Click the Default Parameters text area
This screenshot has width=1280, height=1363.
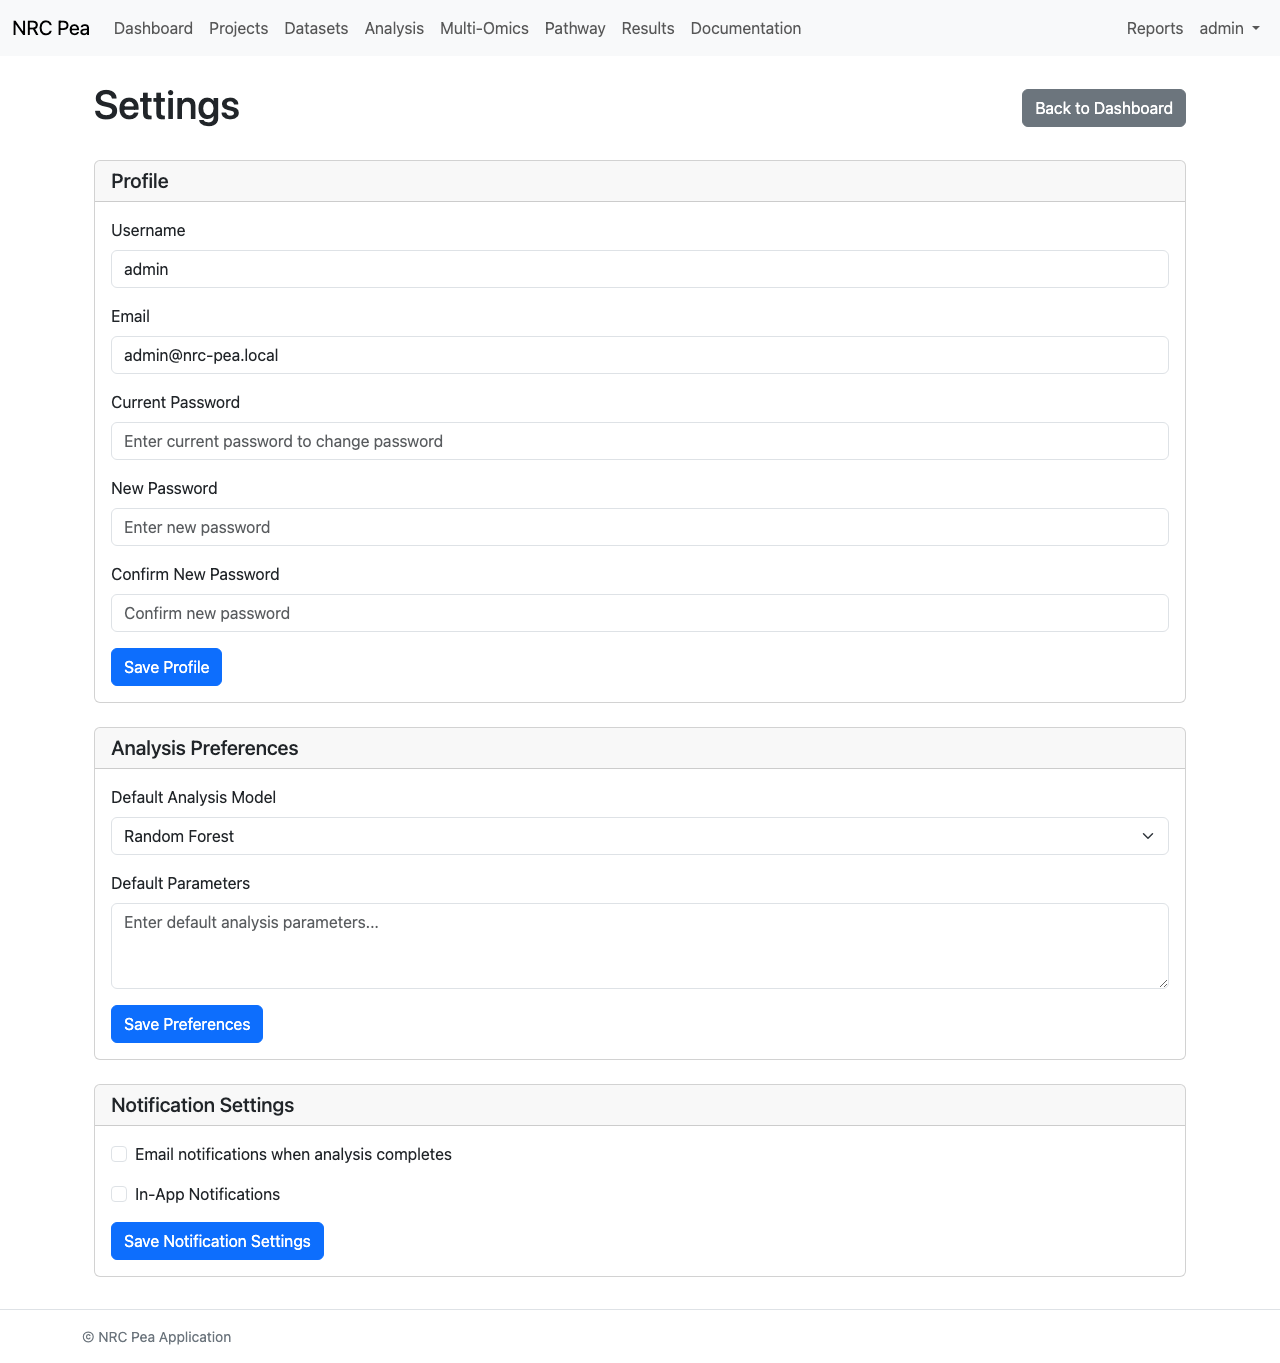(x=639, y=945)
